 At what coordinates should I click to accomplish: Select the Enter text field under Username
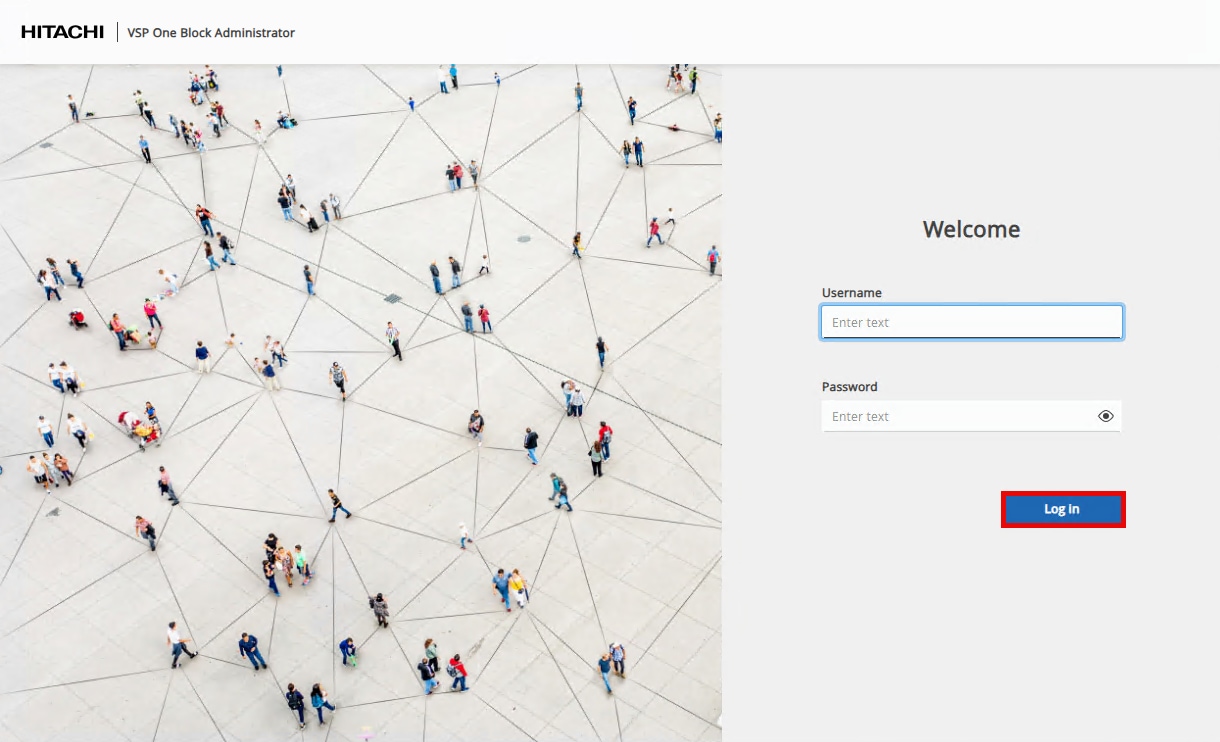click(x=970, y=321)
